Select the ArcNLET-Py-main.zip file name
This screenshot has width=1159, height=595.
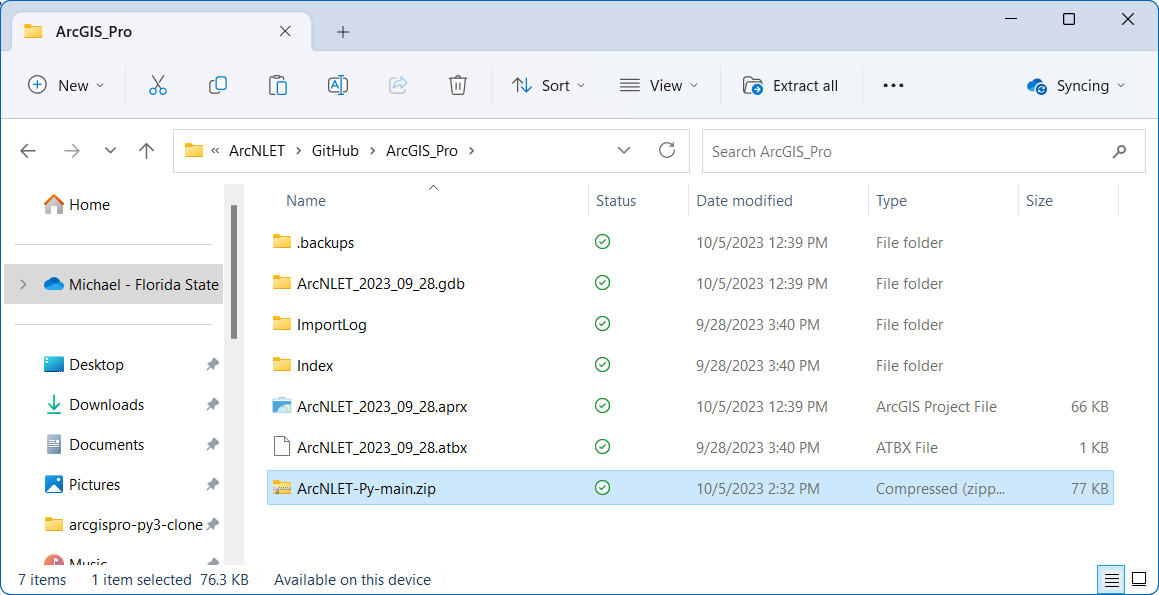367,488
